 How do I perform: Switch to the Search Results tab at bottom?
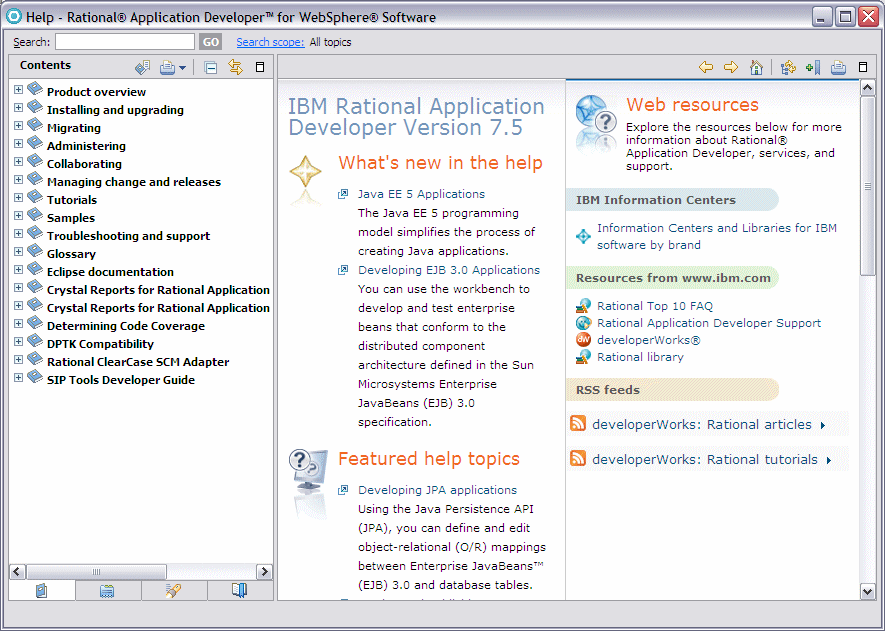pos(173,590)
